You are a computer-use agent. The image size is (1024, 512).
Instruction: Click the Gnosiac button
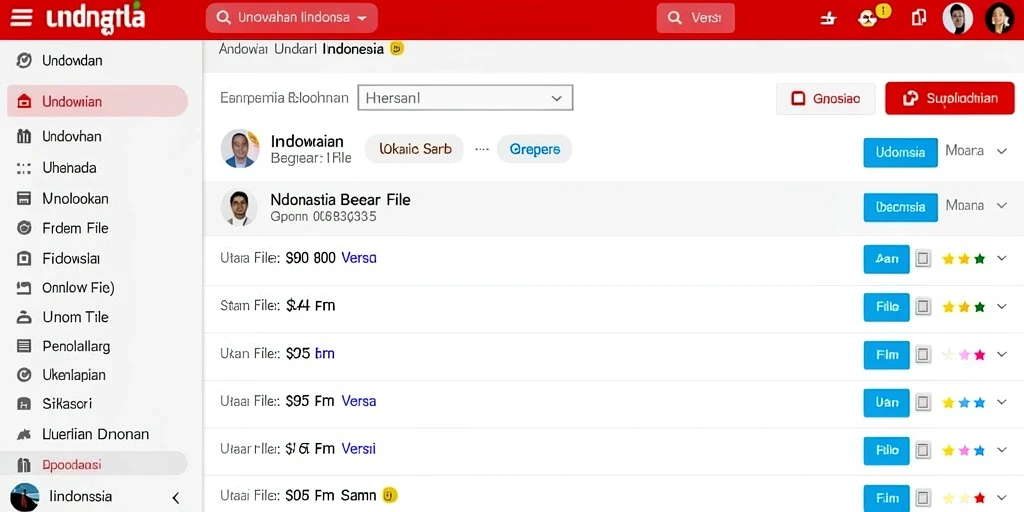click(825, 99)
